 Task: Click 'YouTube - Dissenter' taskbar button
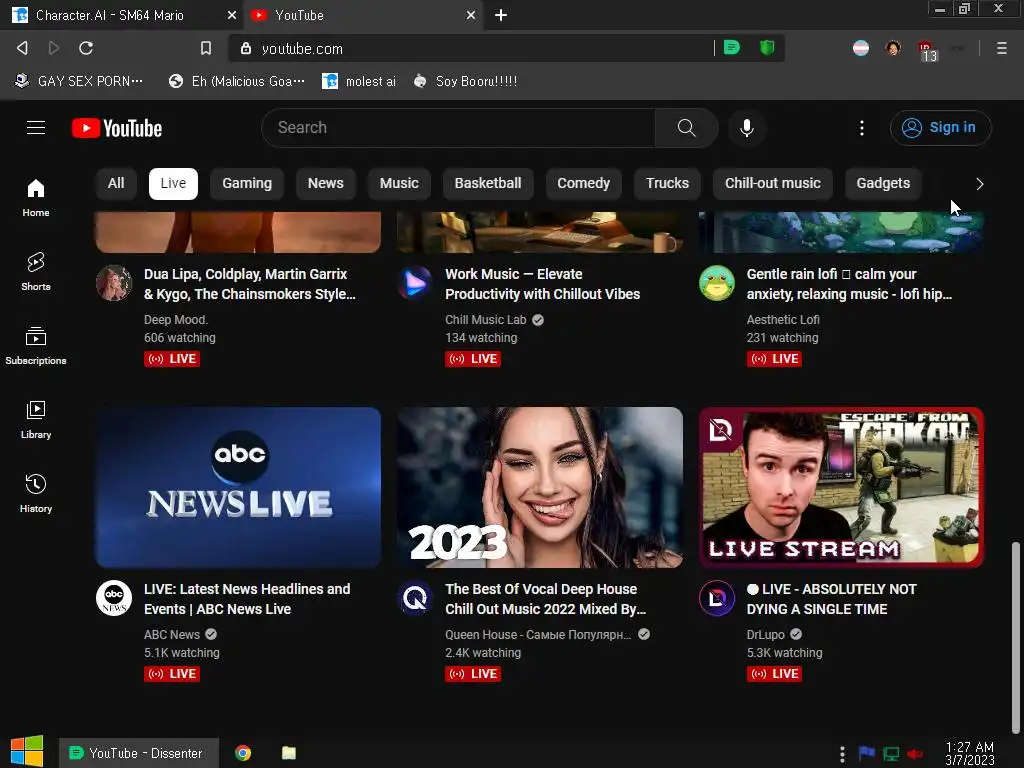pos(138,753)
